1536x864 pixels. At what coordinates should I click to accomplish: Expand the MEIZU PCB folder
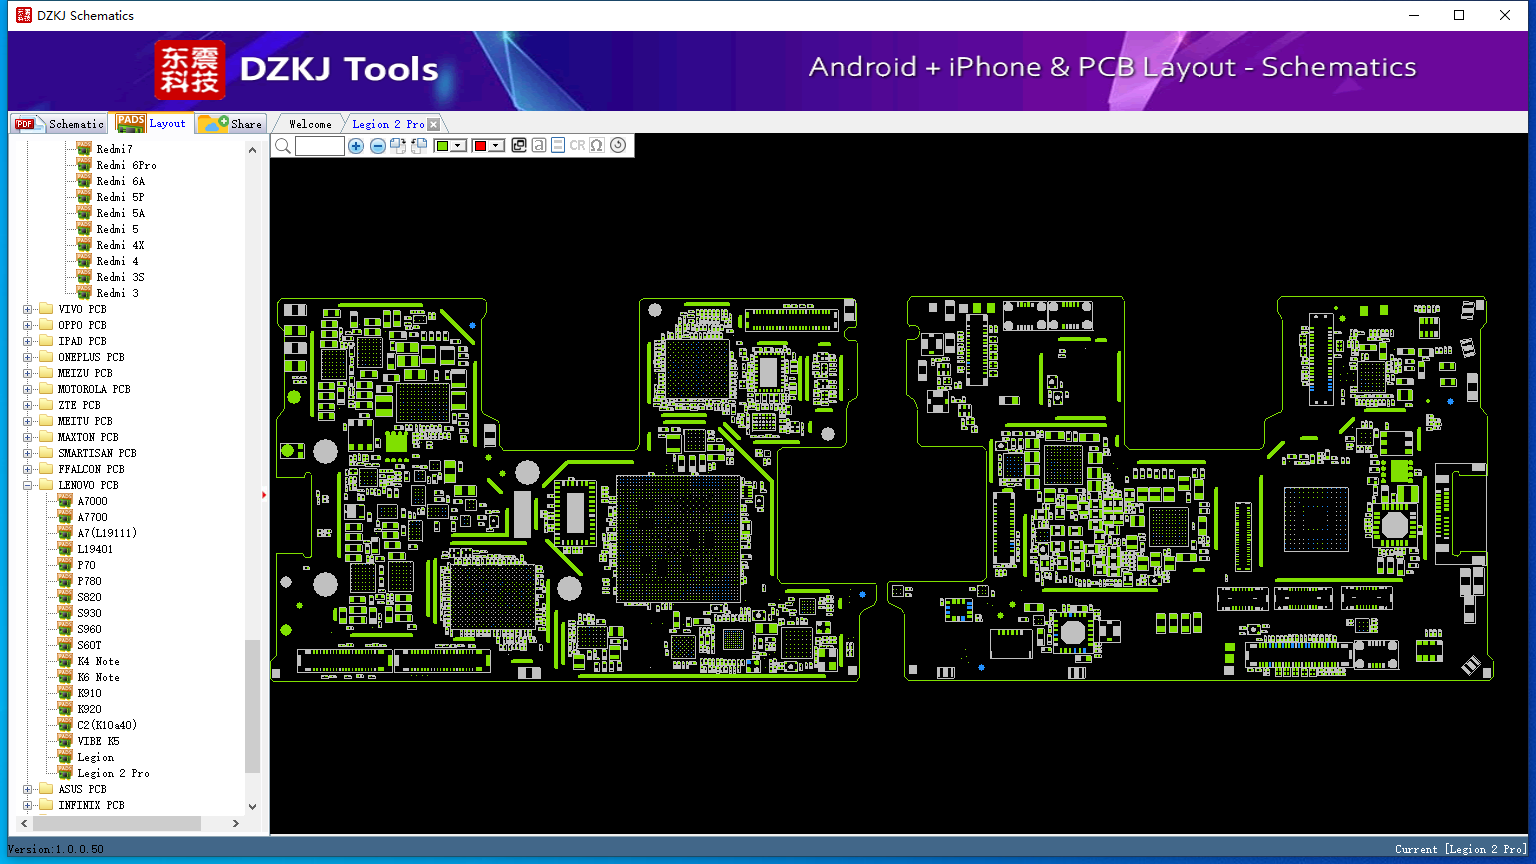coord(28,373)
